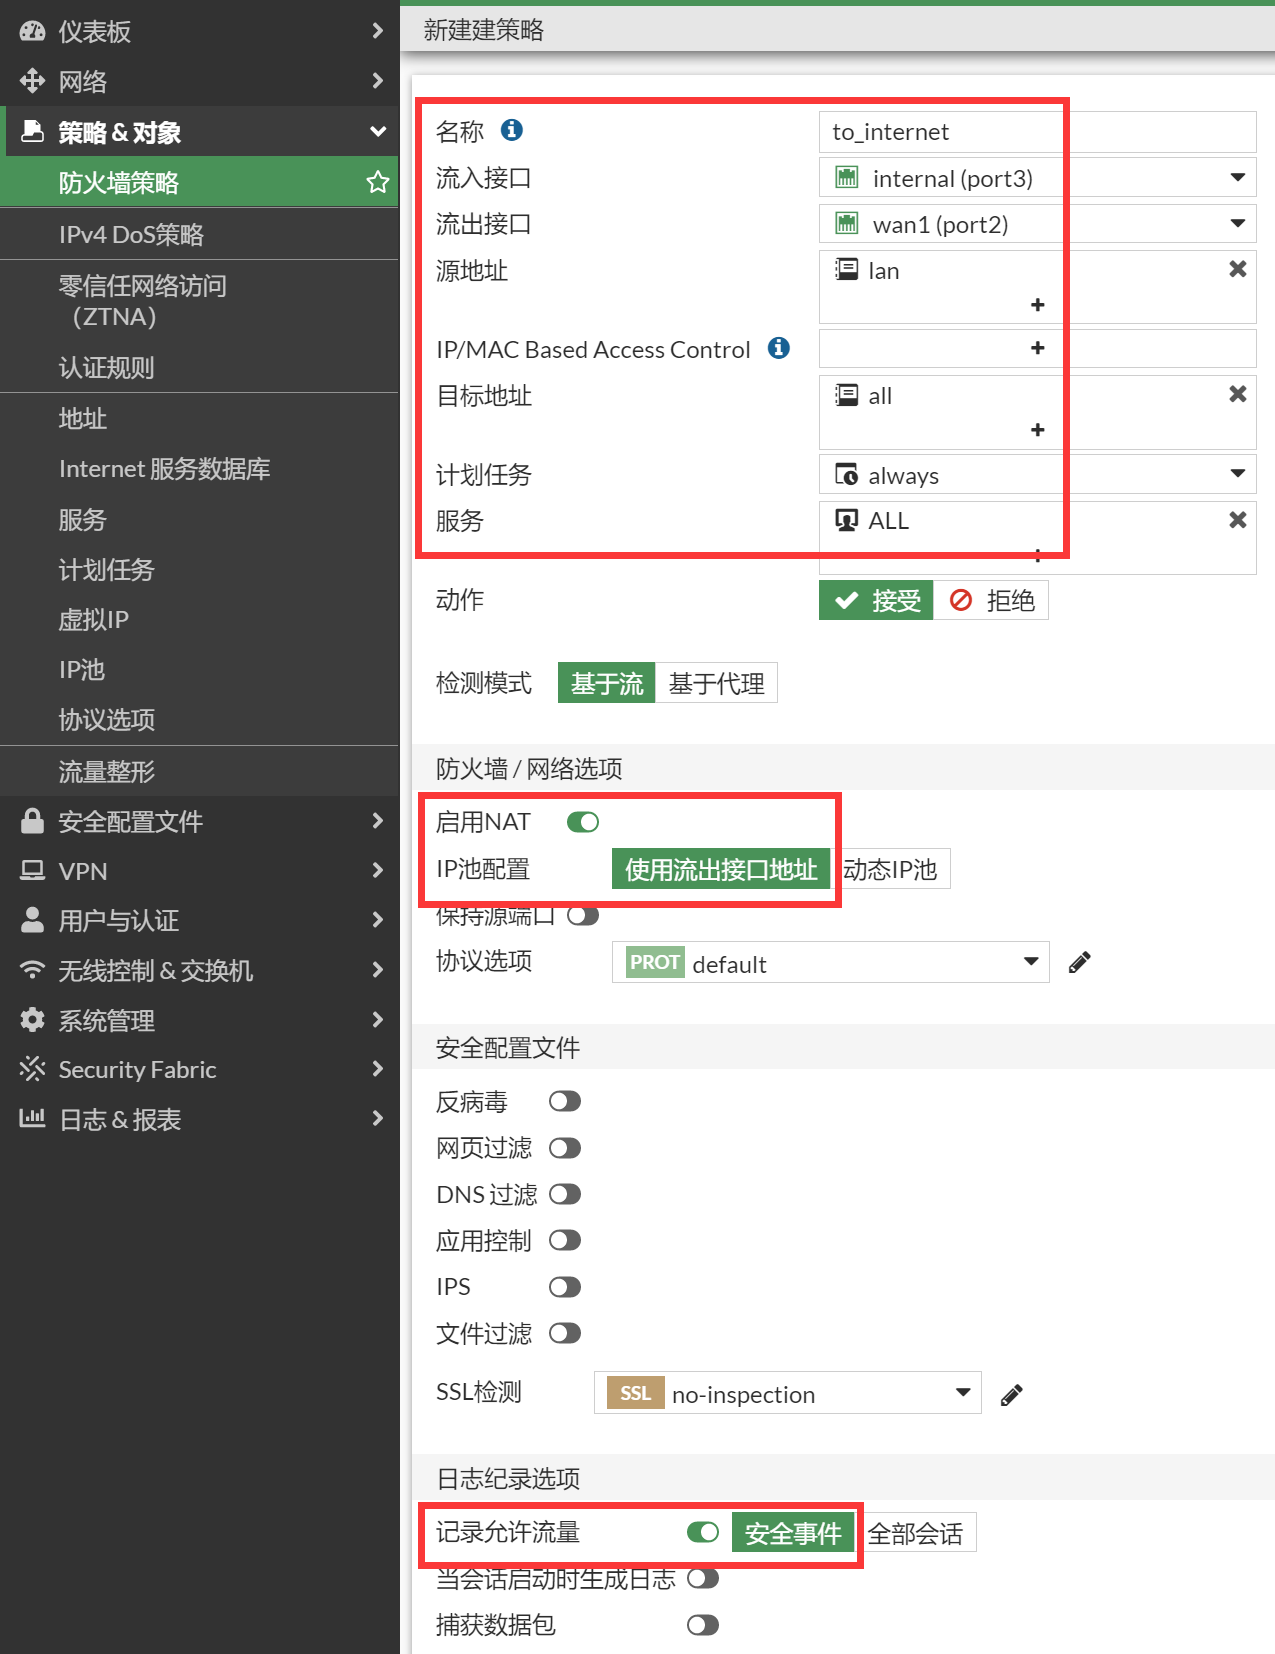The height and width of the screenshot is (1654, 1275).
Task: Open the 流入接口 internal (port3) dropdown
Action: (x=1036, y=178)
